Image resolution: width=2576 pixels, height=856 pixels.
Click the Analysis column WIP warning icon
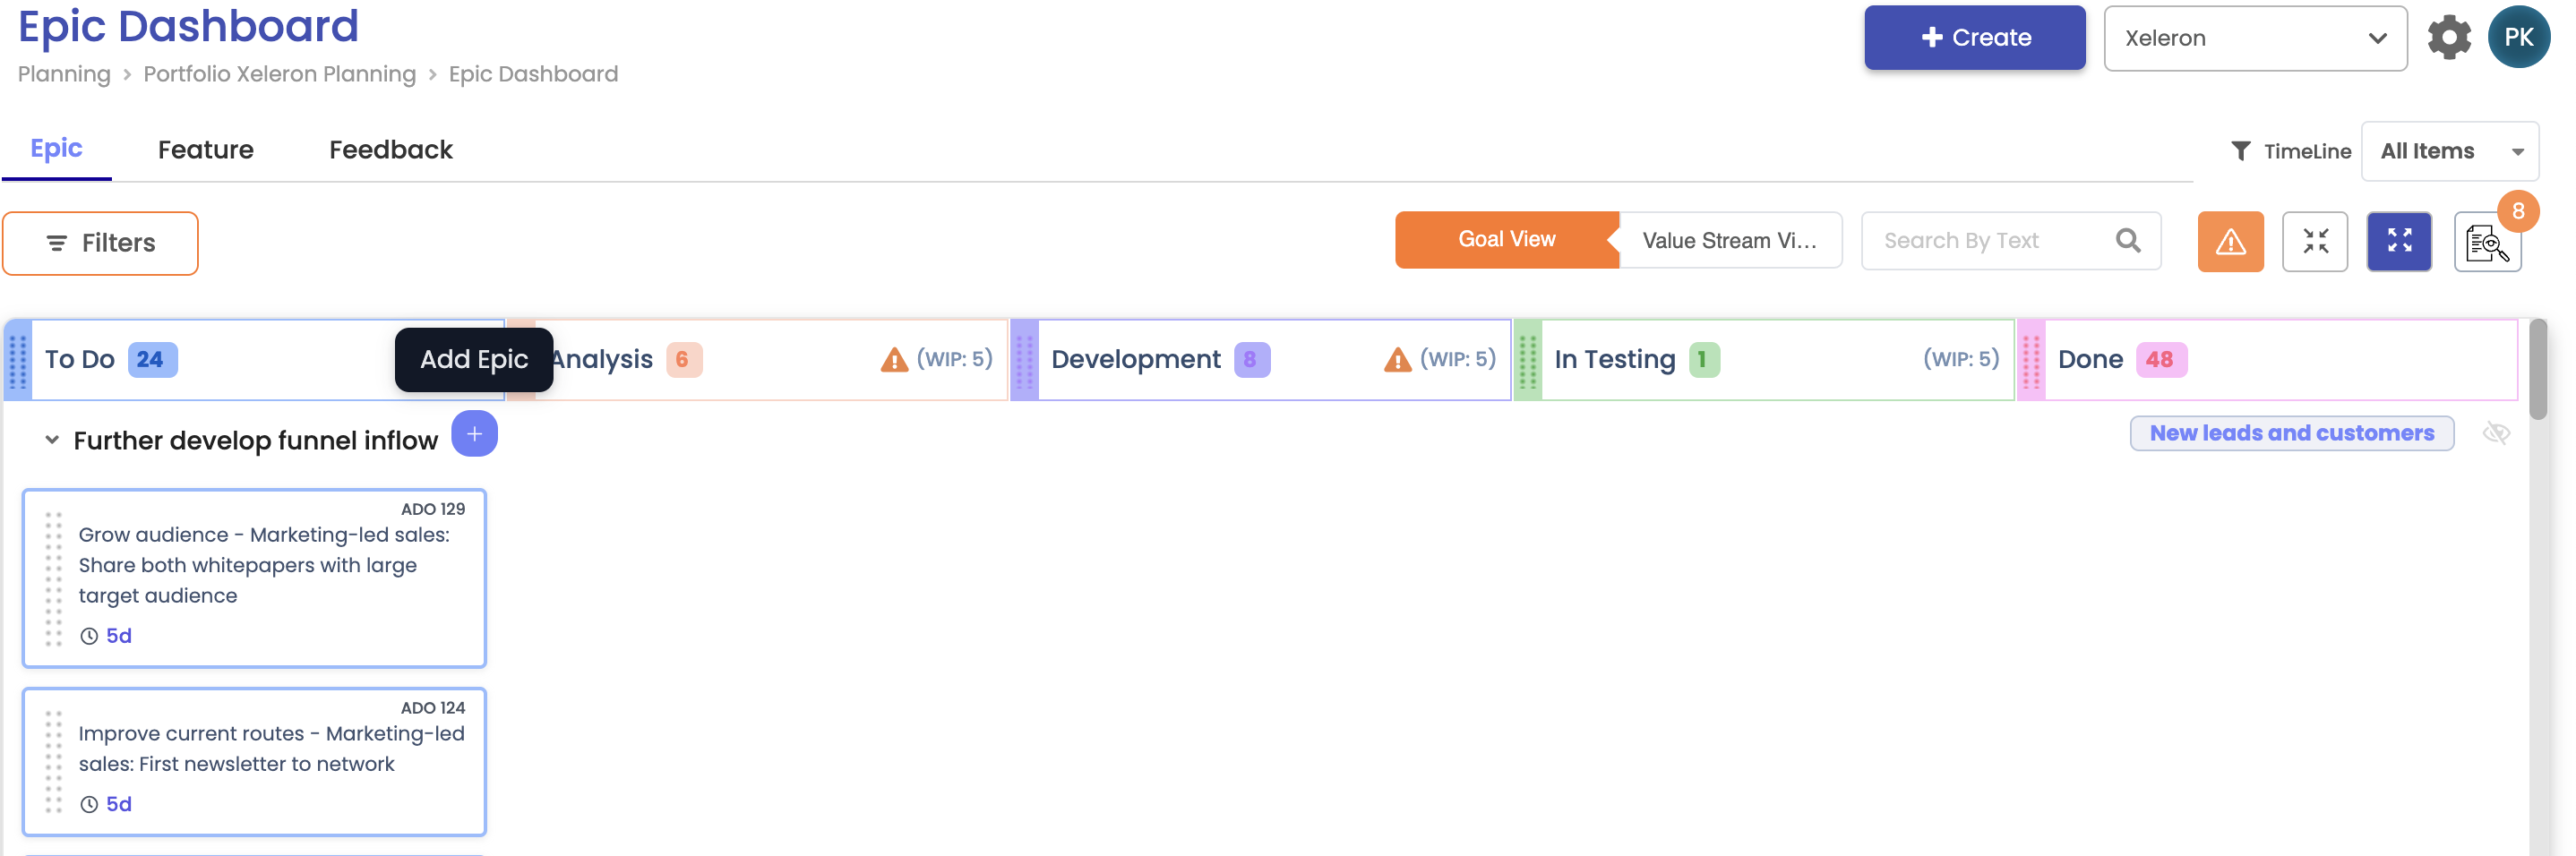[893, 360]
